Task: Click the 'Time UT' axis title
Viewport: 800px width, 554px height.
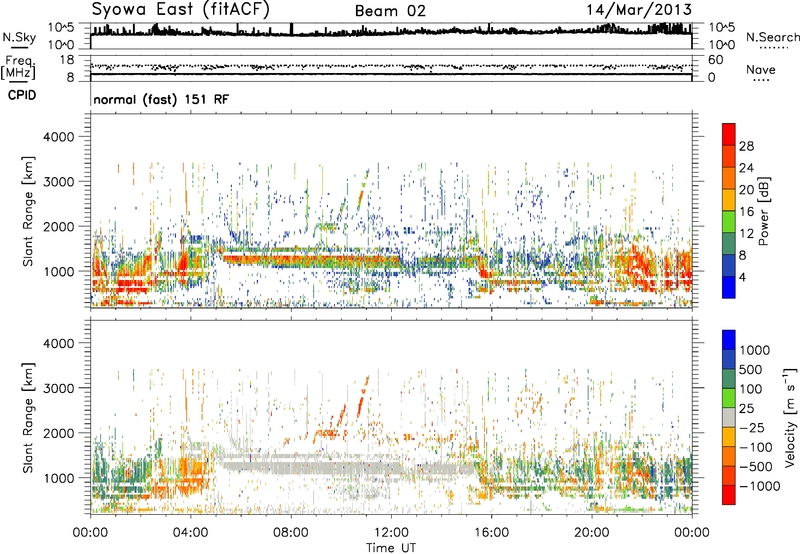Action: point(391,548)
